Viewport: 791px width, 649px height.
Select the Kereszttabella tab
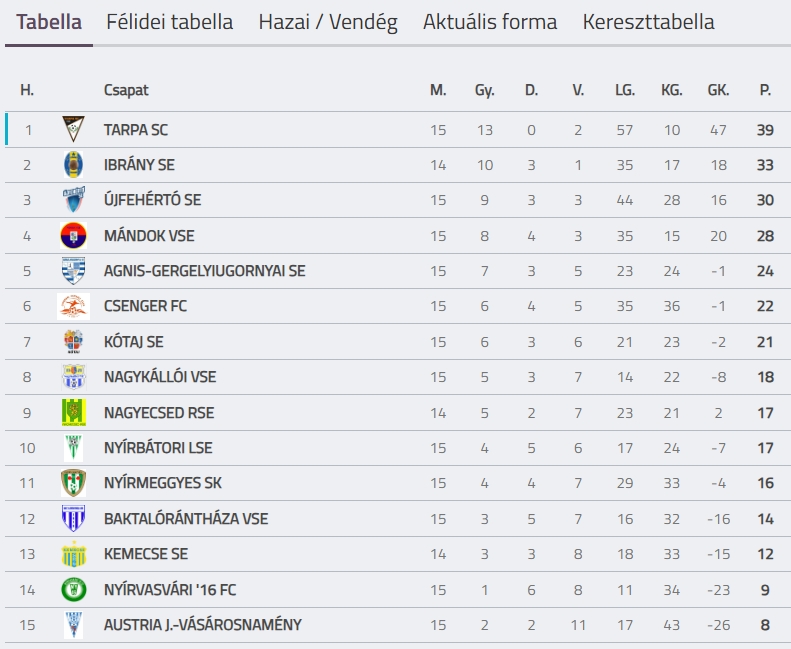[x=648, y=22]
